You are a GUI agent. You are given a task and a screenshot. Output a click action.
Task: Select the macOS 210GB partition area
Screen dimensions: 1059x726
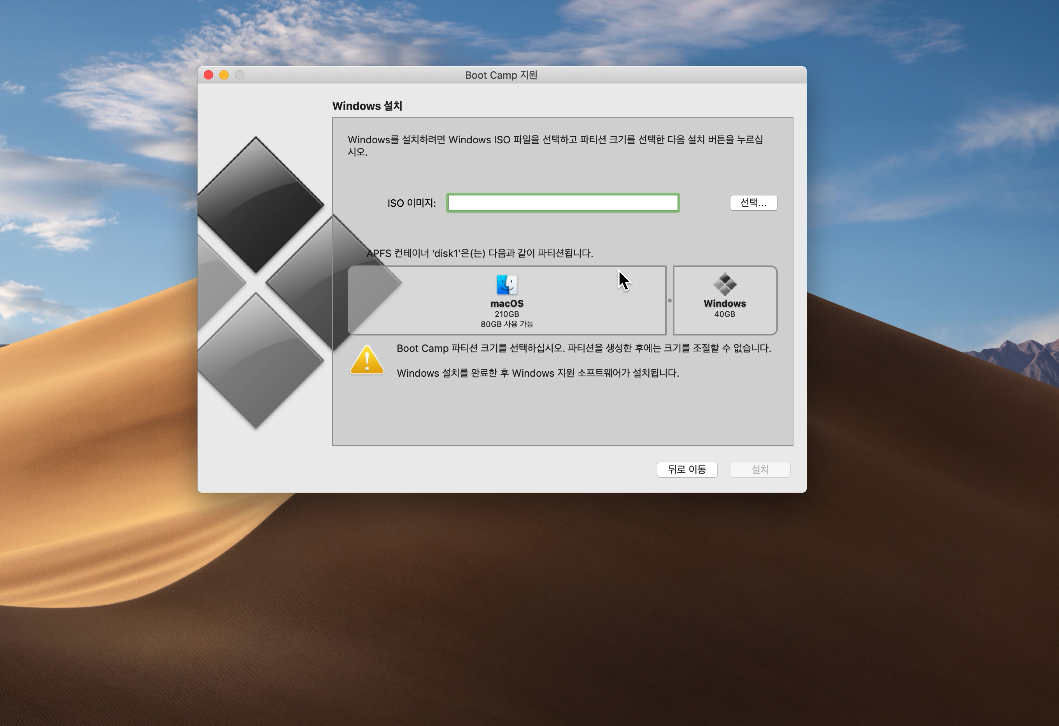[x=507, y=300]
